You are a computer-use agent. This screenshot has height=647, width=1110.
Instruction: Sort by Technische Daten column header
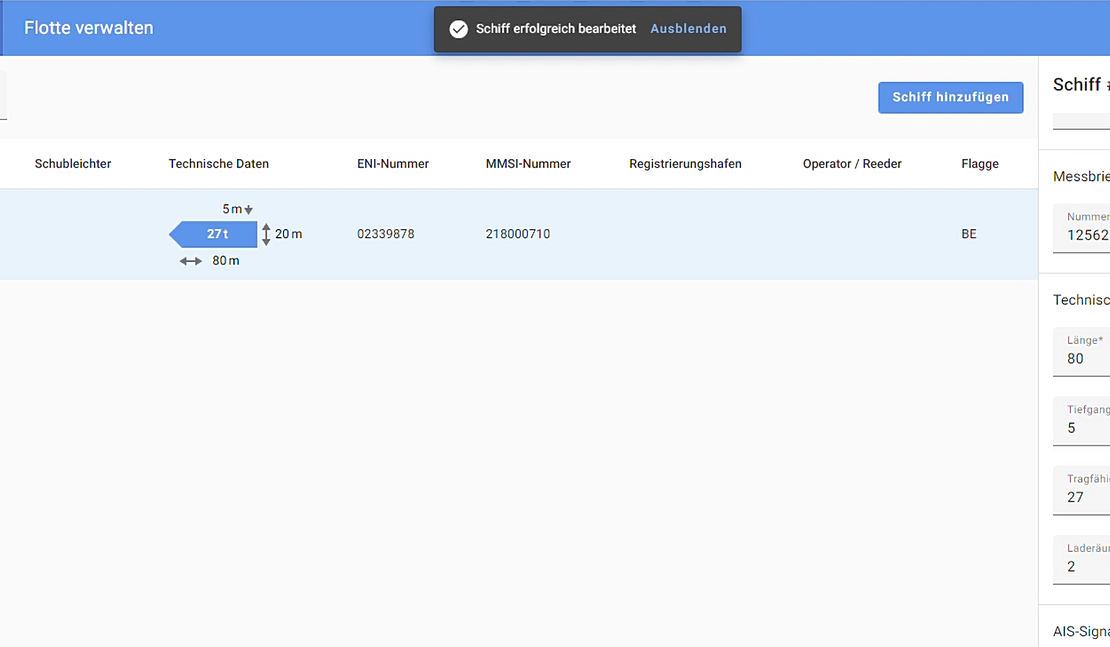219,164
